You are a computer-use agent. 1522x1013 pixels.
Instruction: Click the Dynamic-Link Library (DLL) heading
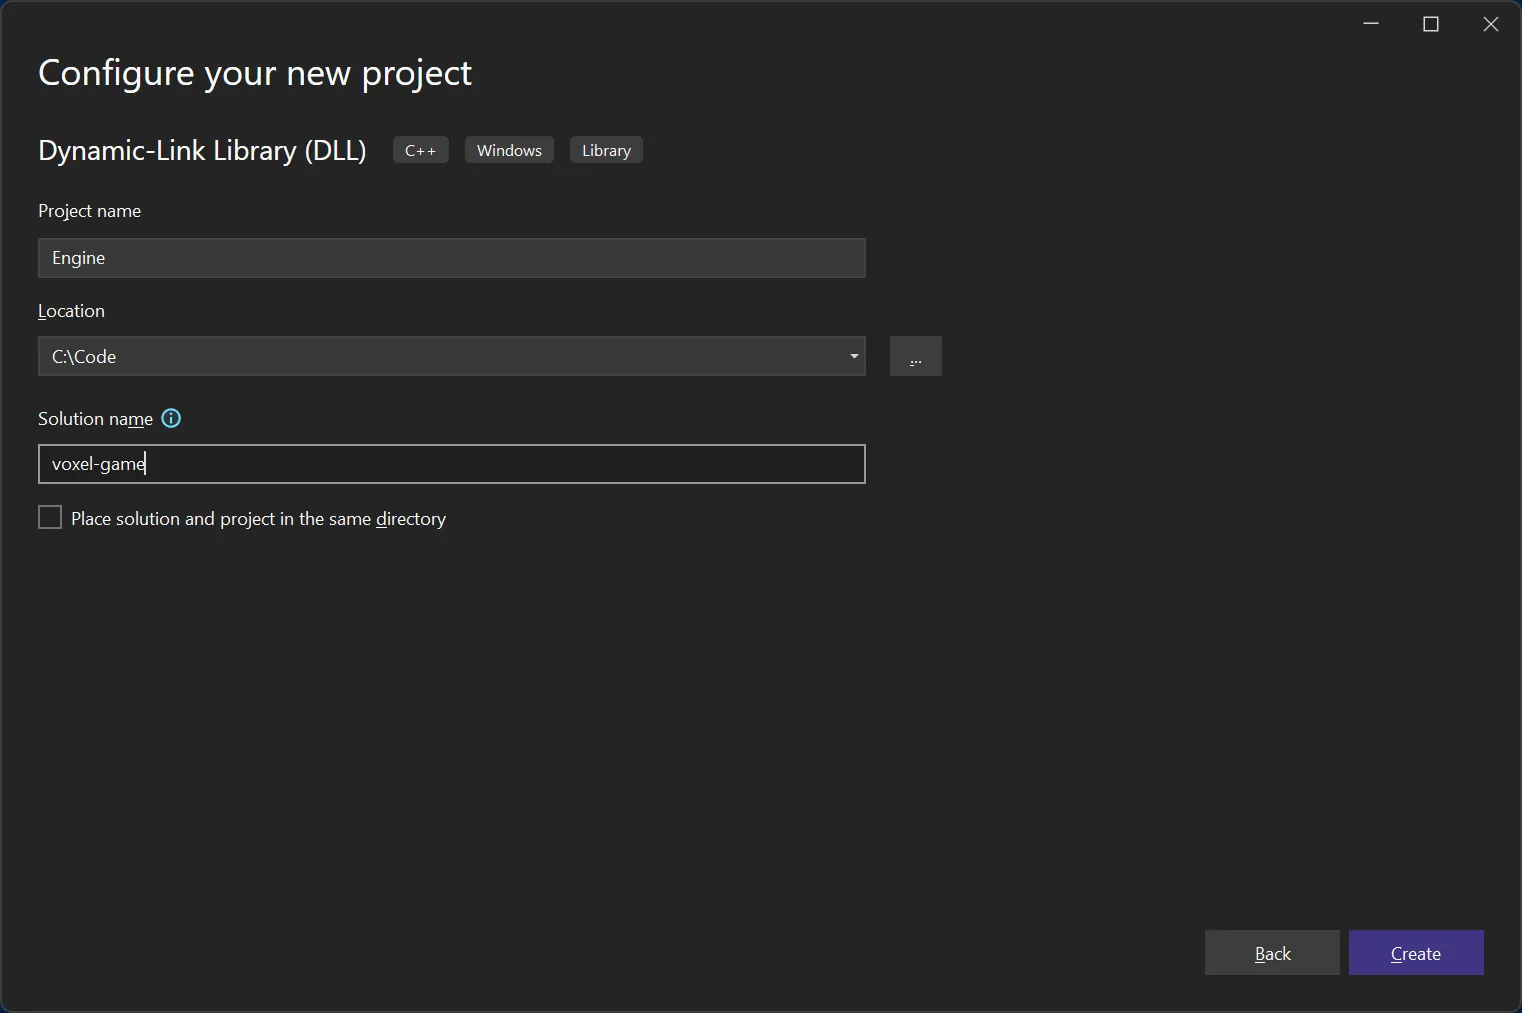201,150
